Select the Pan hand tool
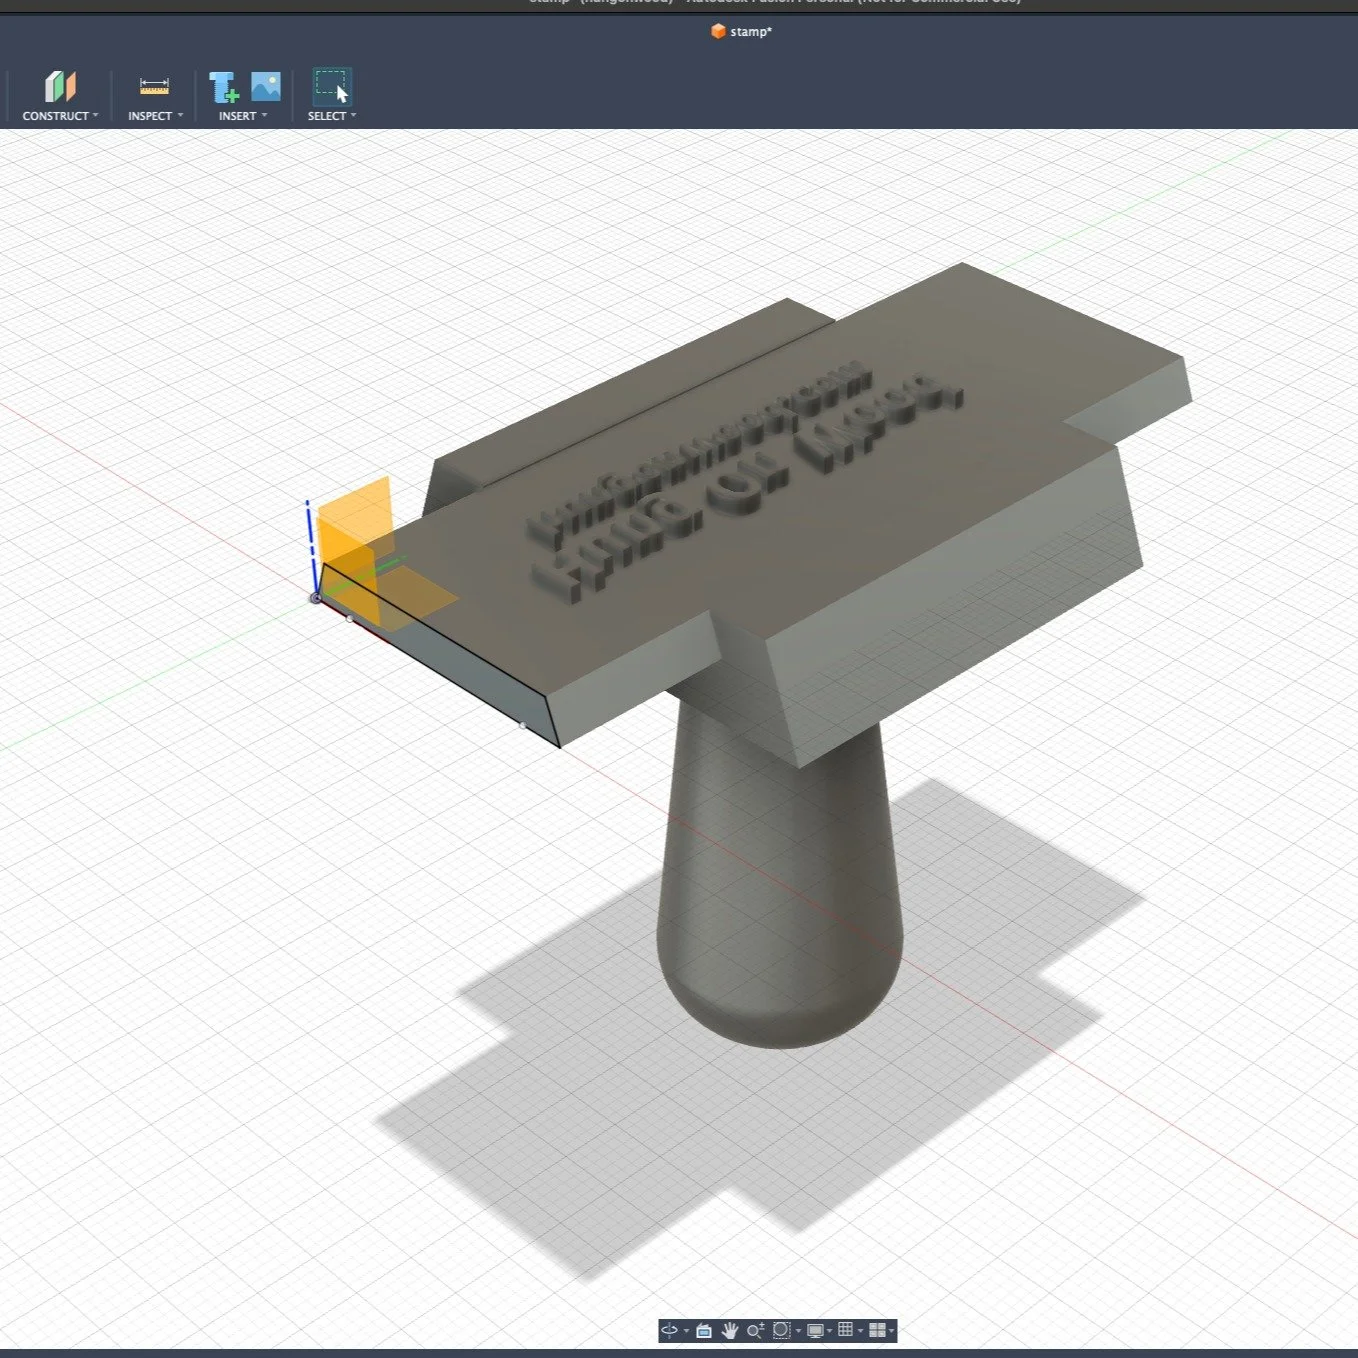 coord(730,1330)
